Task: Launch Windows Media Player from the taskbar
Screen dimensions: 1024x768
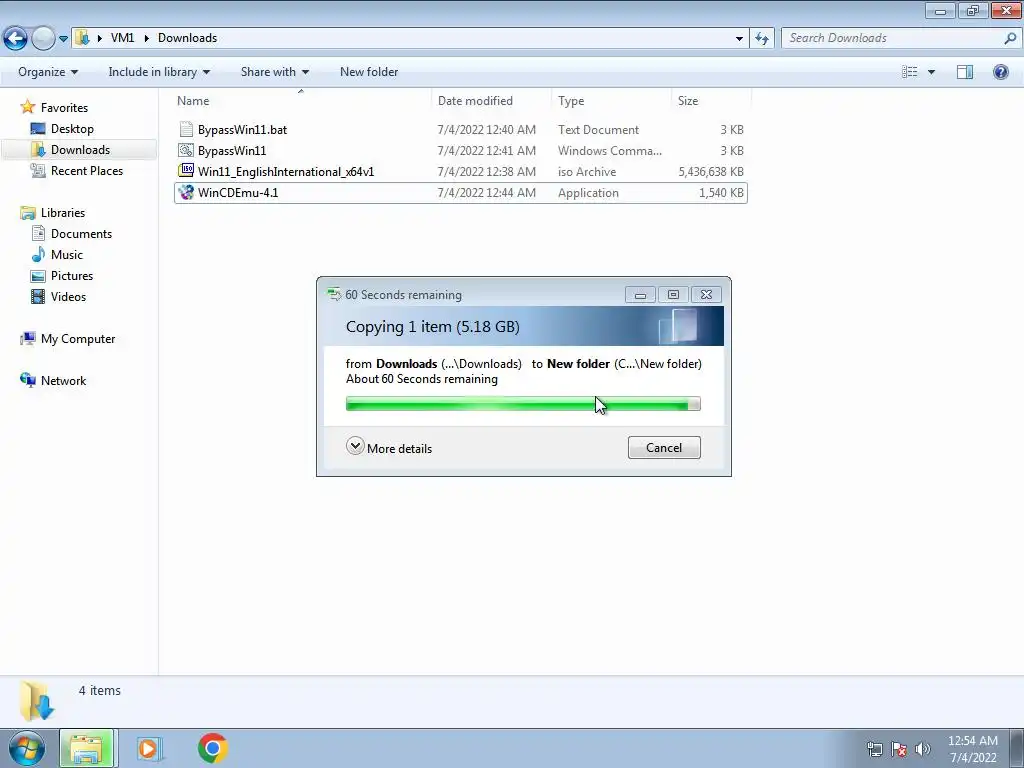Action: tap(148, 748)
